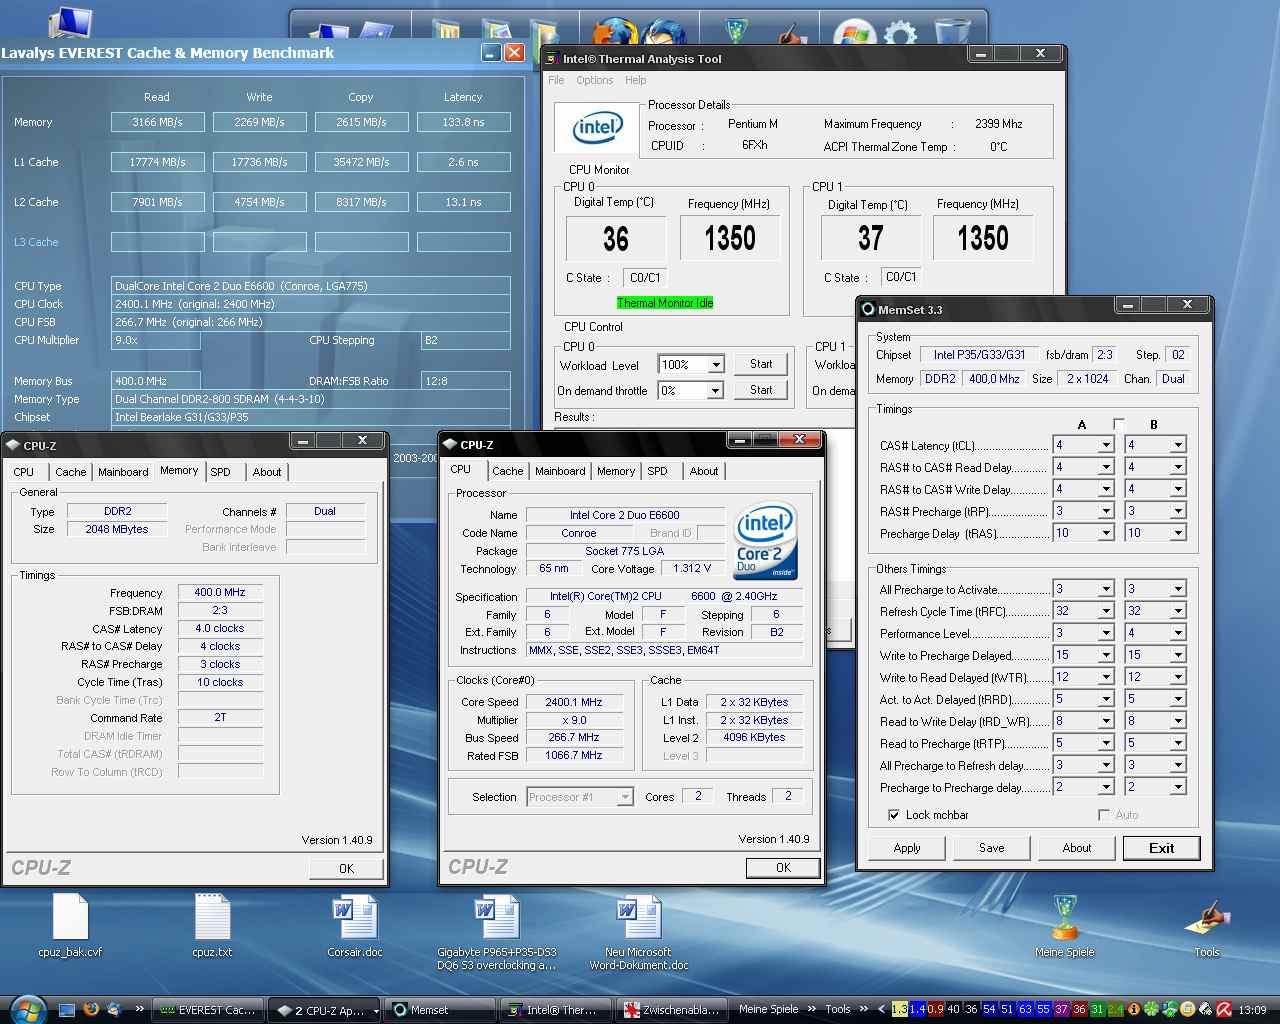
Task: Open Performance Level channel B dropdown
Action: point(1178,633)
